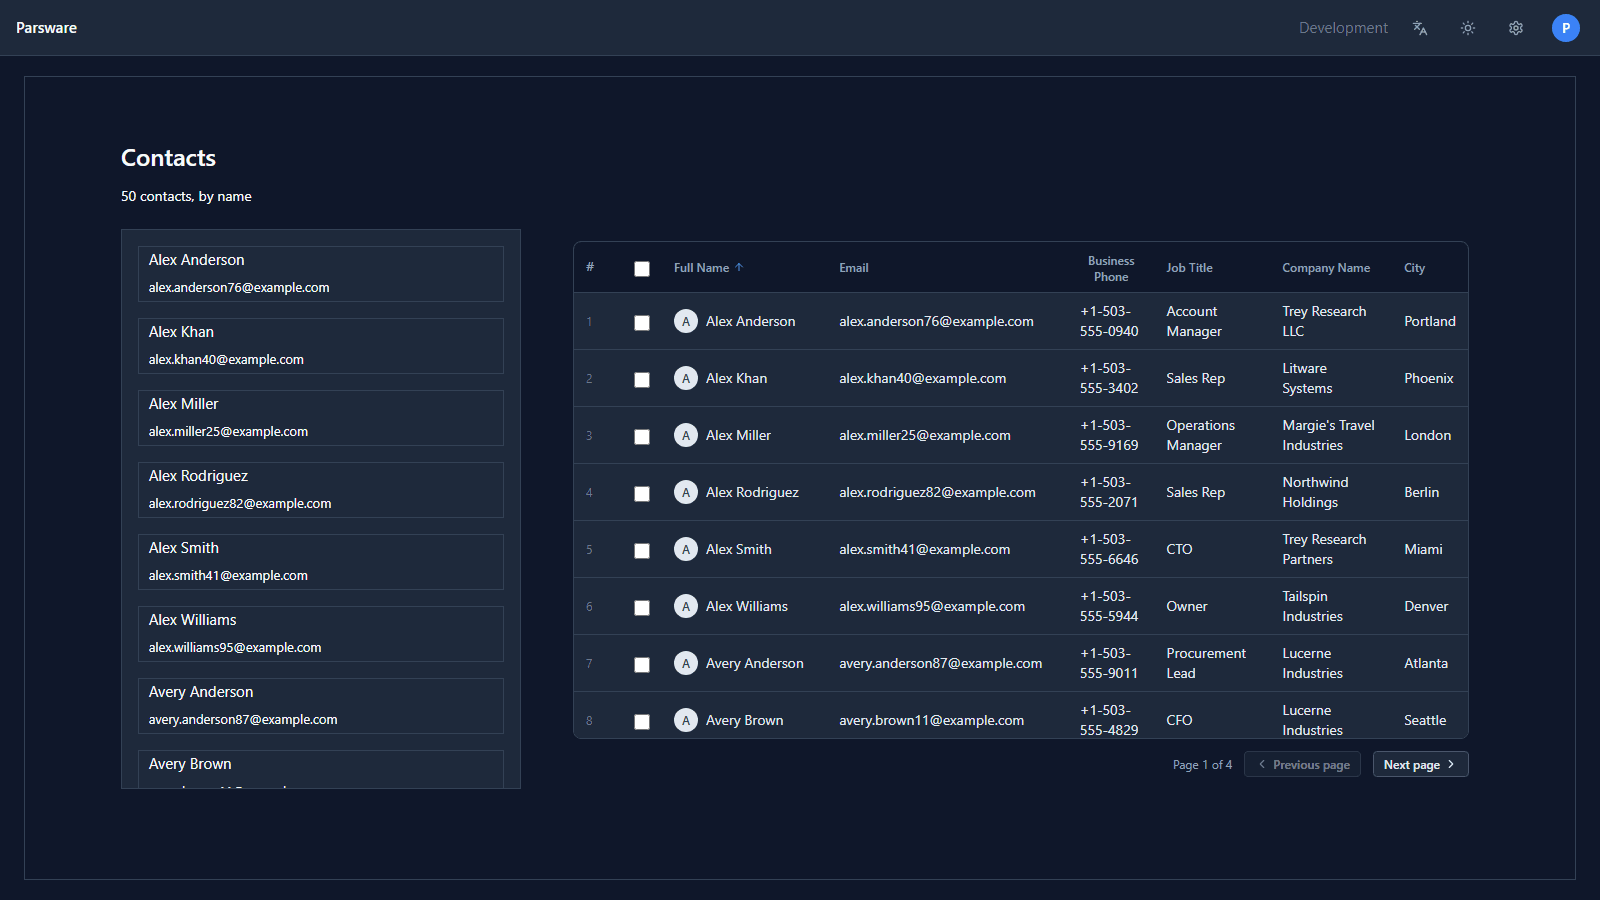
Task: Sort by the Job Title column header
Action: [x=1189, y=268]
